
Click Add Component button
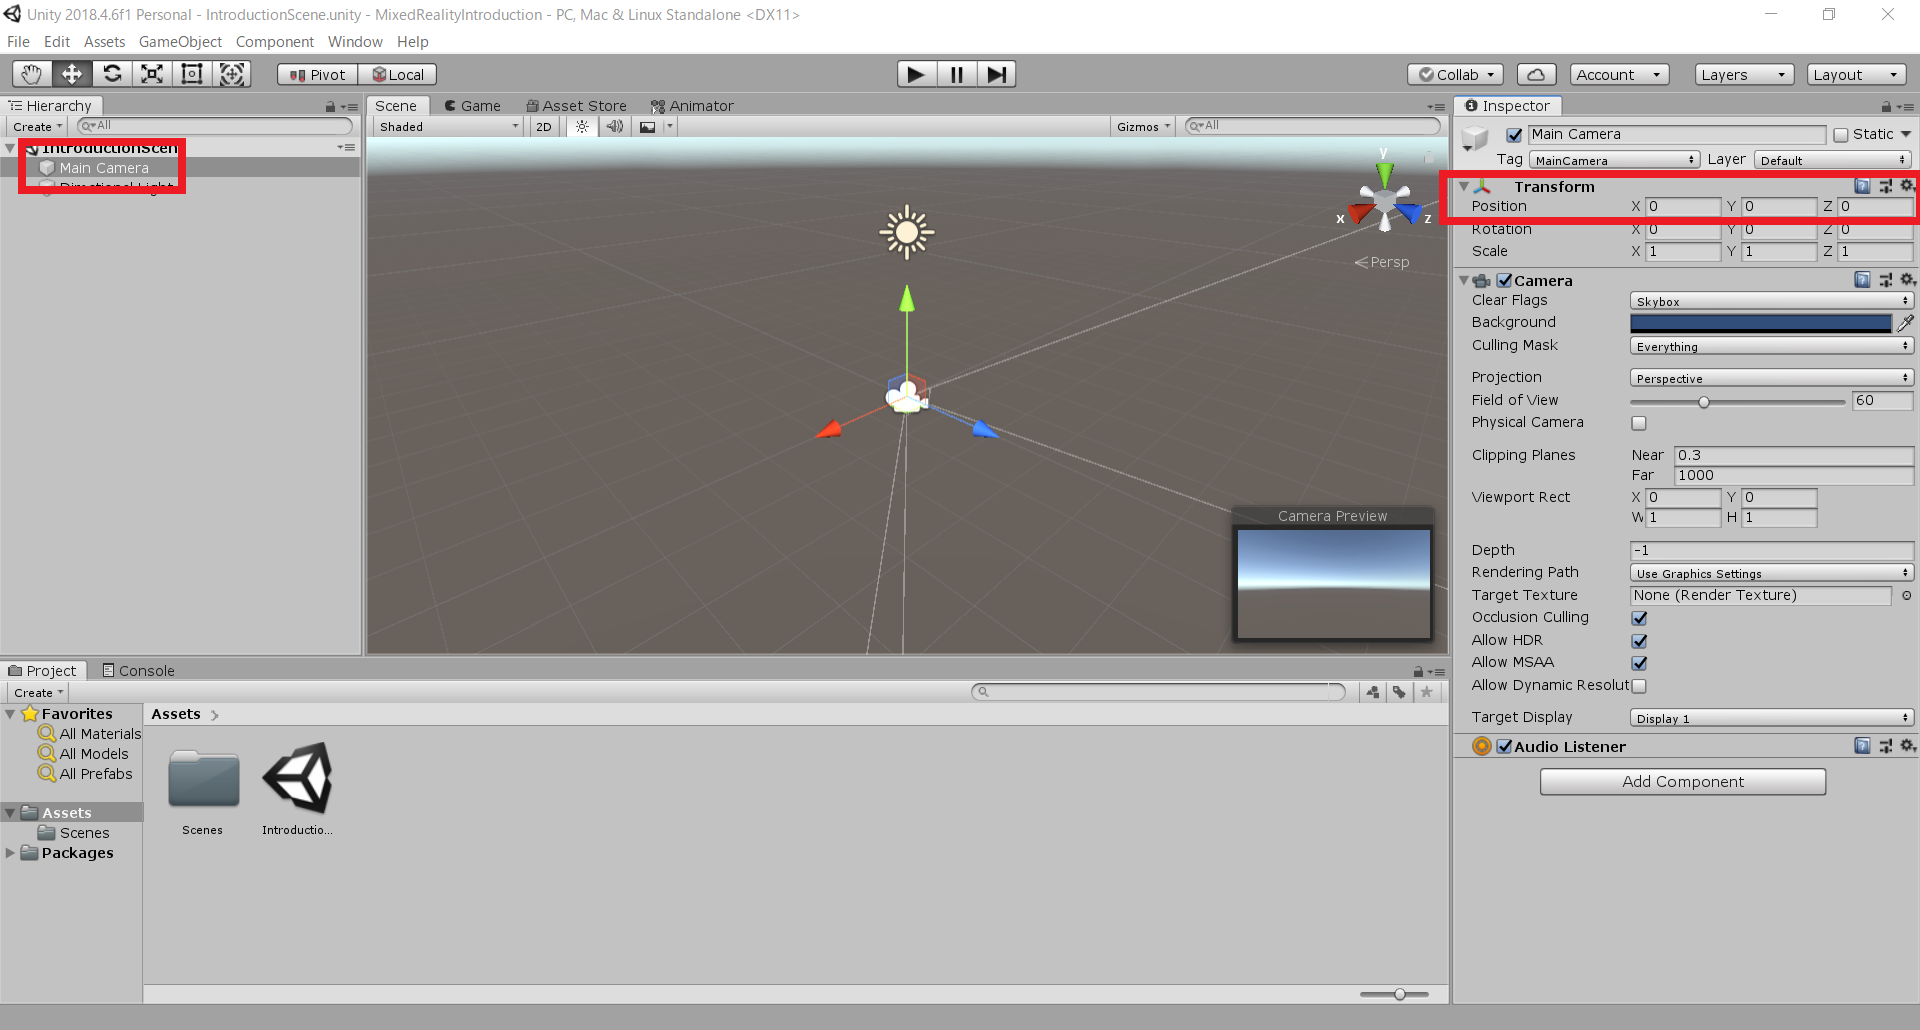1683,782
